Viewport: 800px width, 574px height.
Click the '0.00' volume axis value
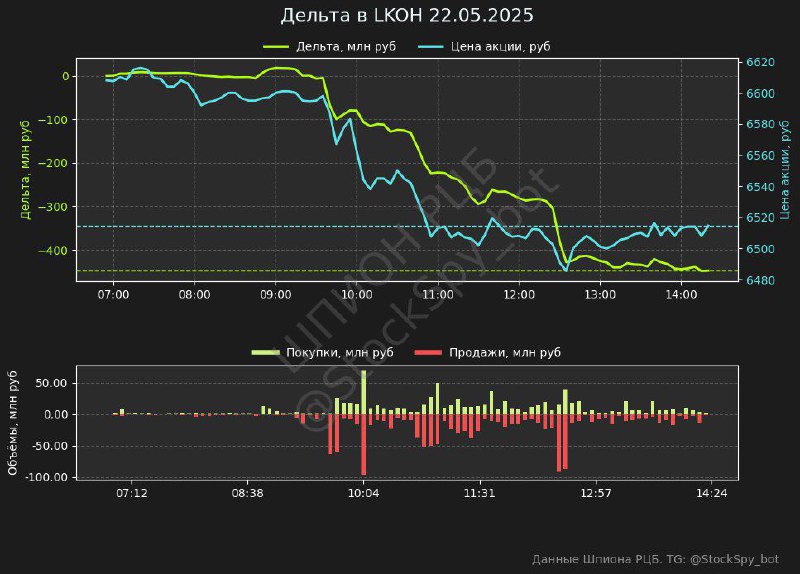pyautogui.click(x=56, y=414)
